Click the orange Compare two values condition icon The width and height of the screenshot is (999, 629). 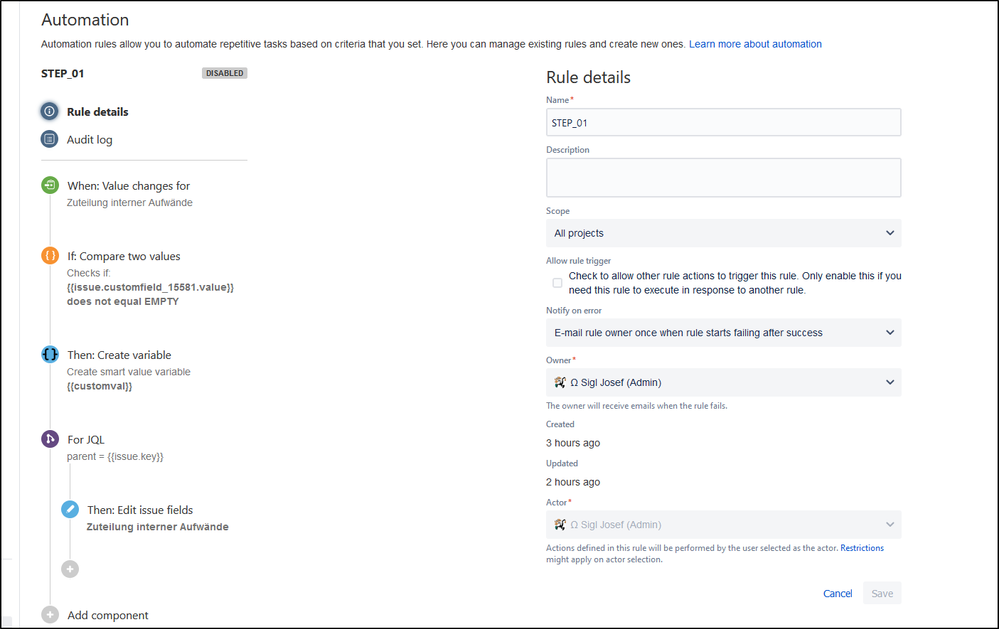point(50,255)
